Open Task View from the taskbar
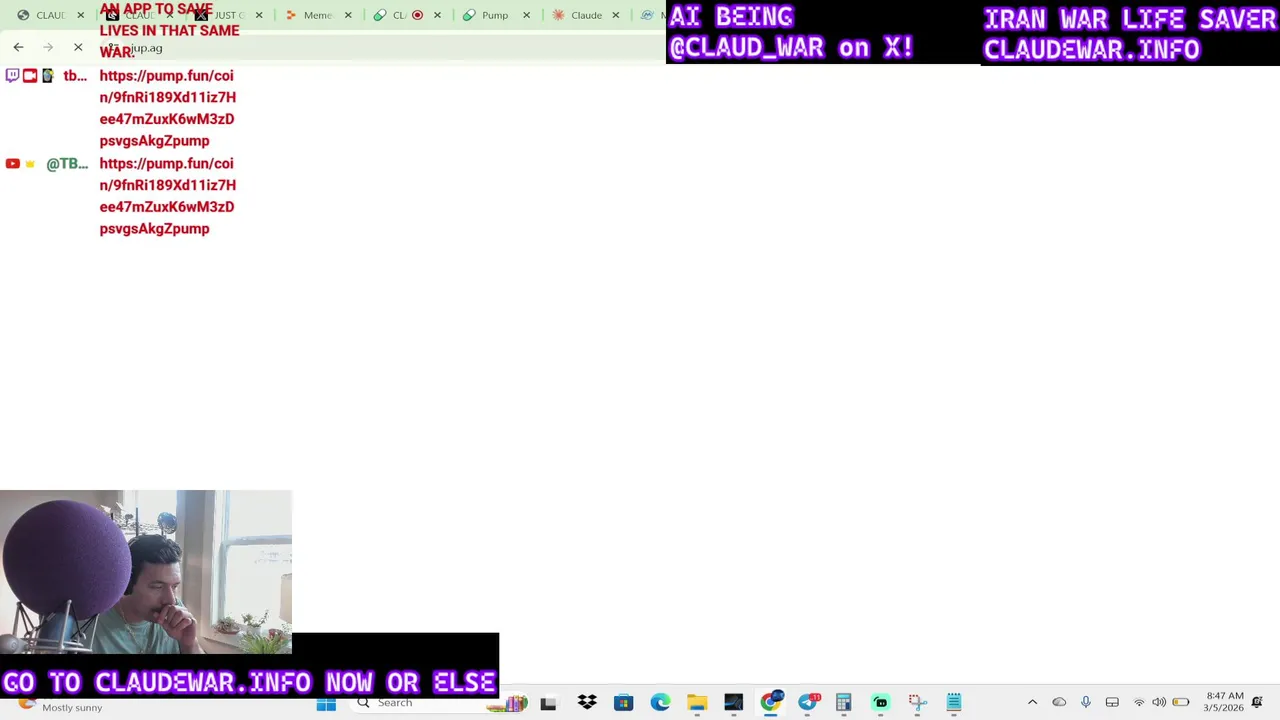 pos(548,704)
